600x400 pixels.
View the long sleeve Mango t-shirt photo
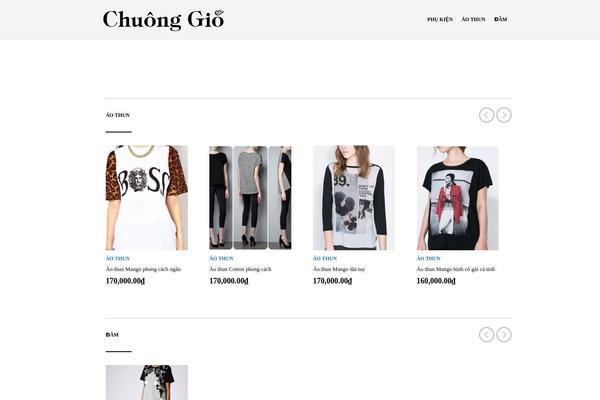pos(354,198)
